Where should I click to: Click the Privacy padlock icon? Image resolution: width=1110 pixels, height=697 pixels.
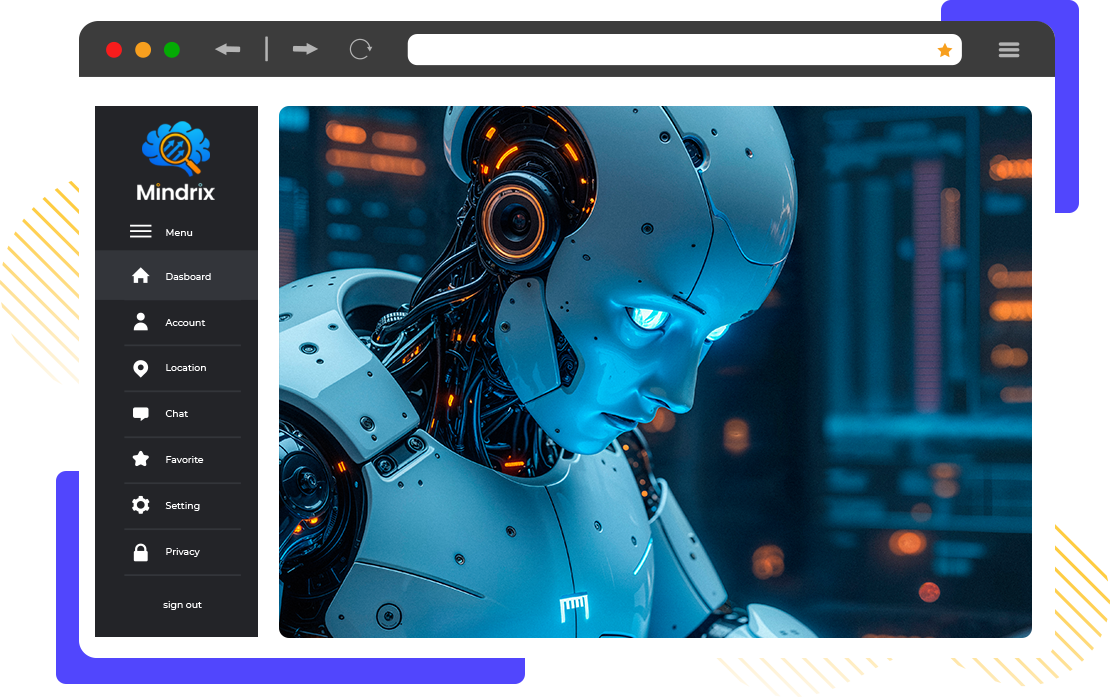pos(141,551)
